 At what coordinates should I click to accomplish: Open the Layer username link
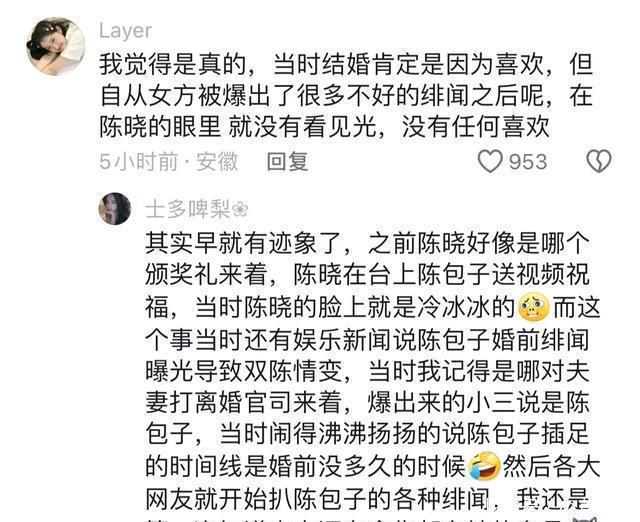(125, 31)
